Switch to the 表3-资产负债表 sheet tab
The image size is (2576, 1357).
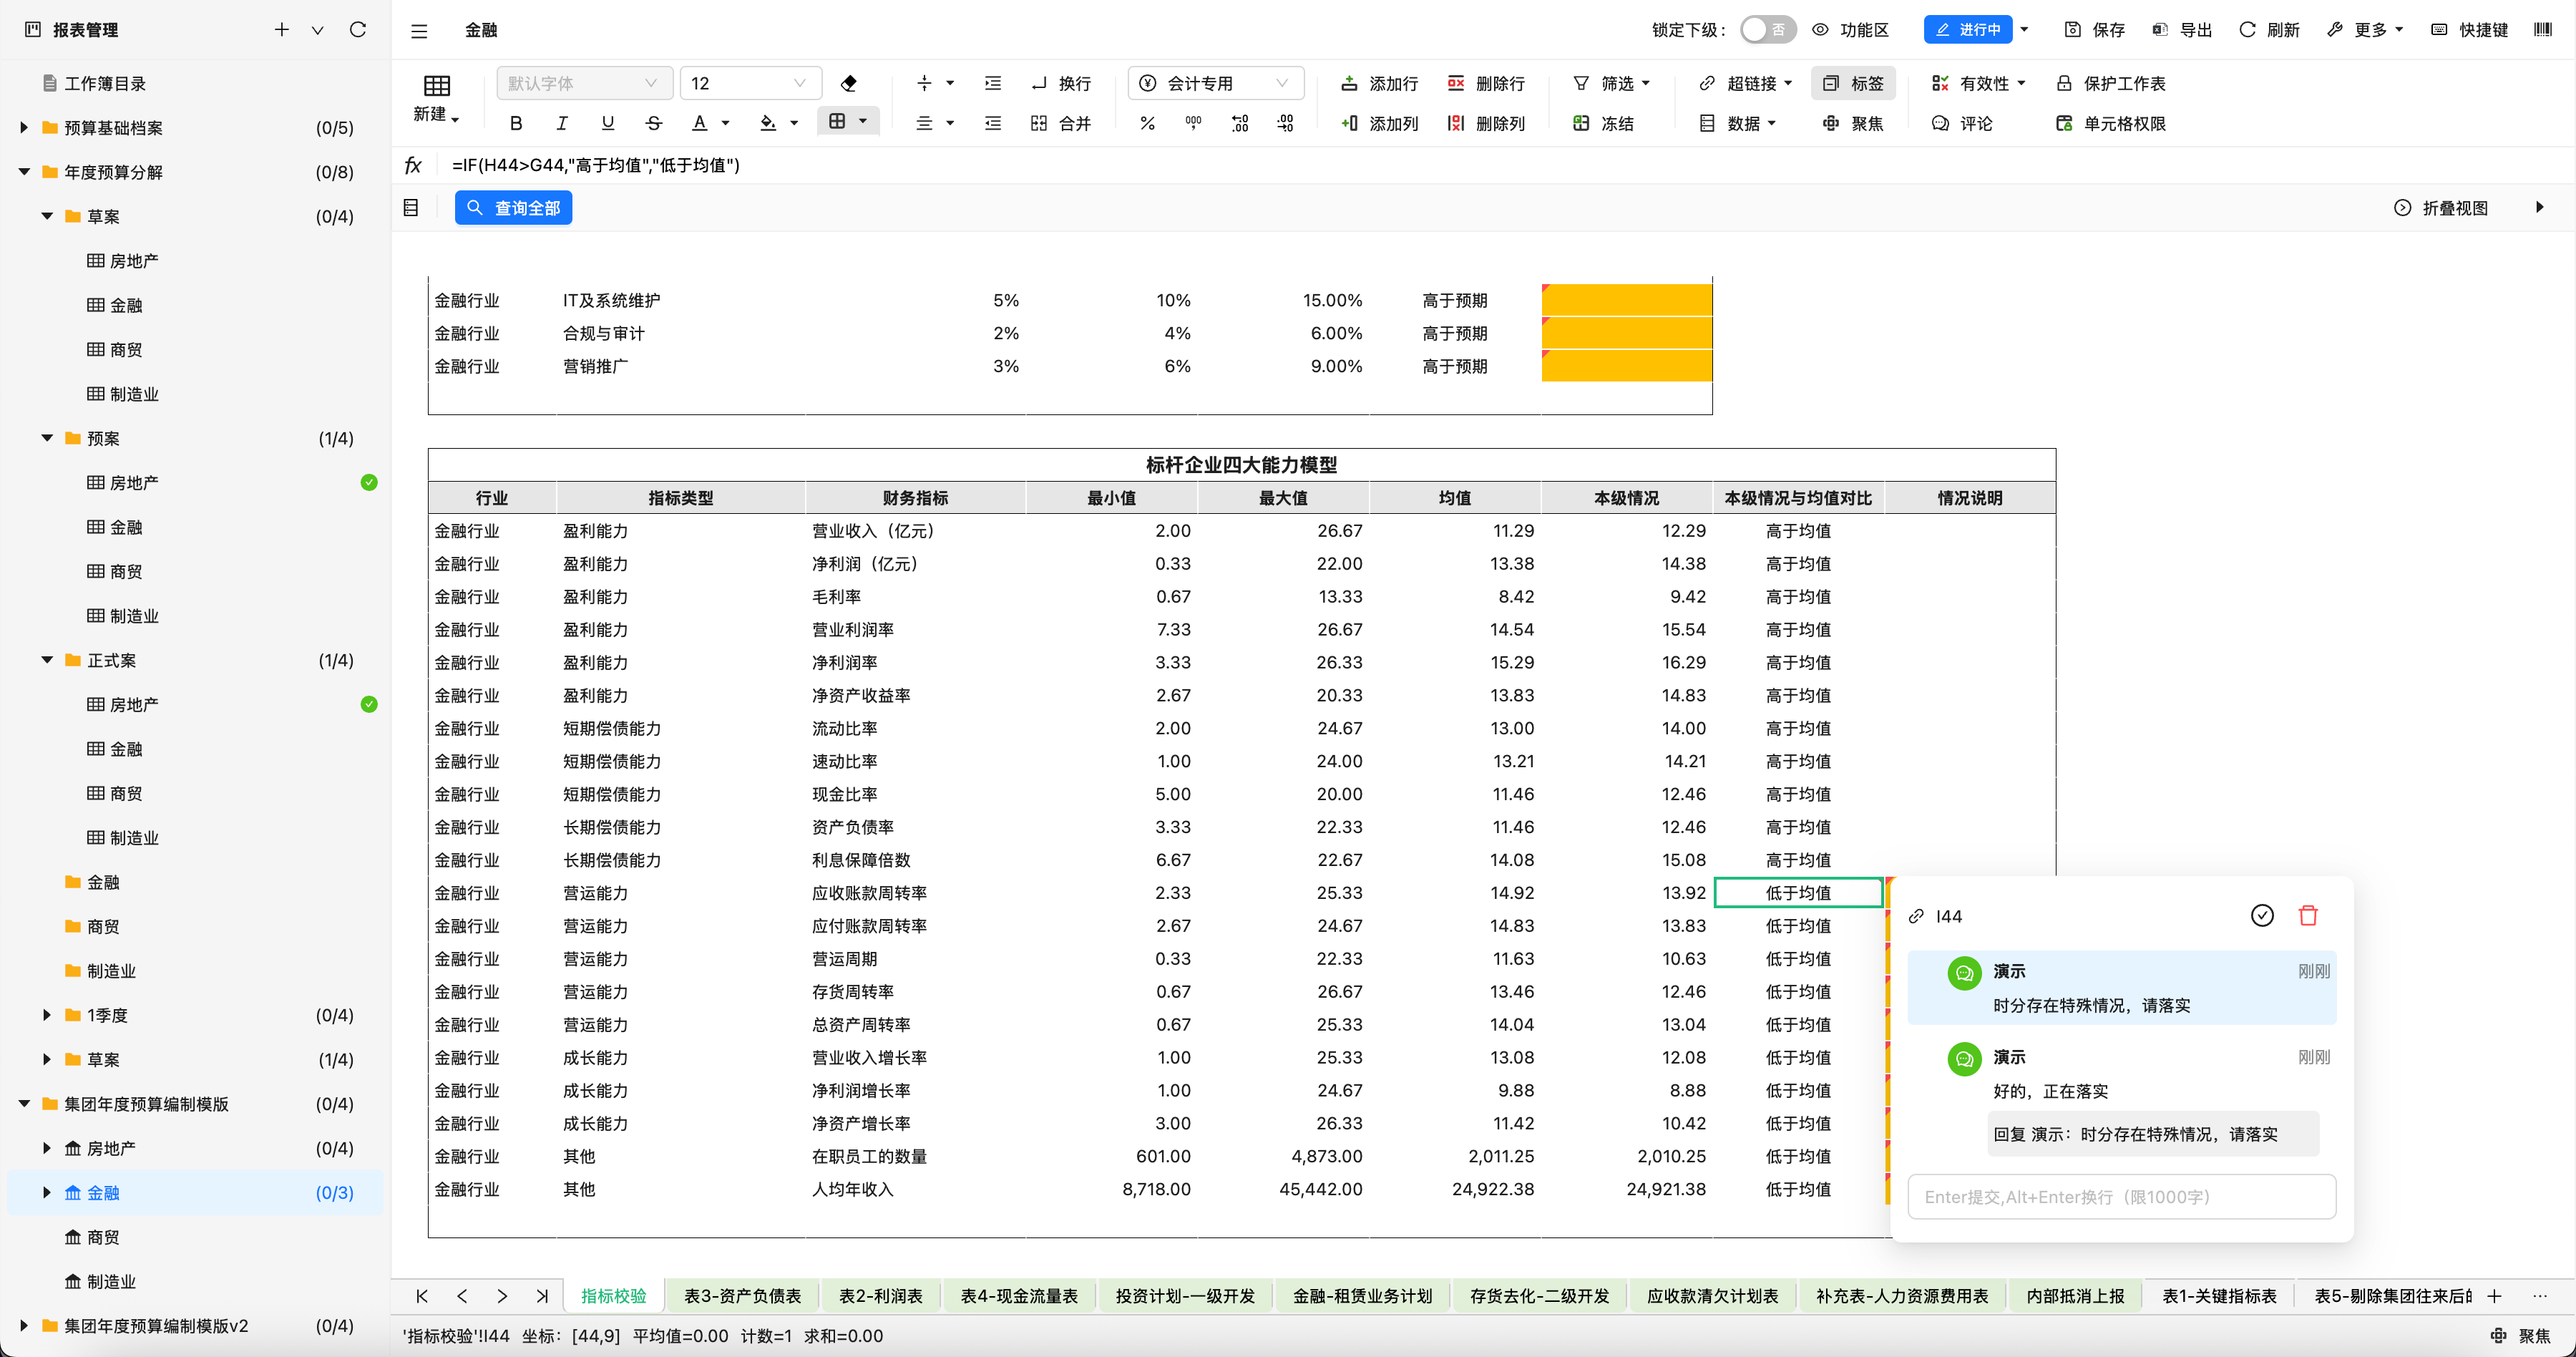pos(742,1296)
